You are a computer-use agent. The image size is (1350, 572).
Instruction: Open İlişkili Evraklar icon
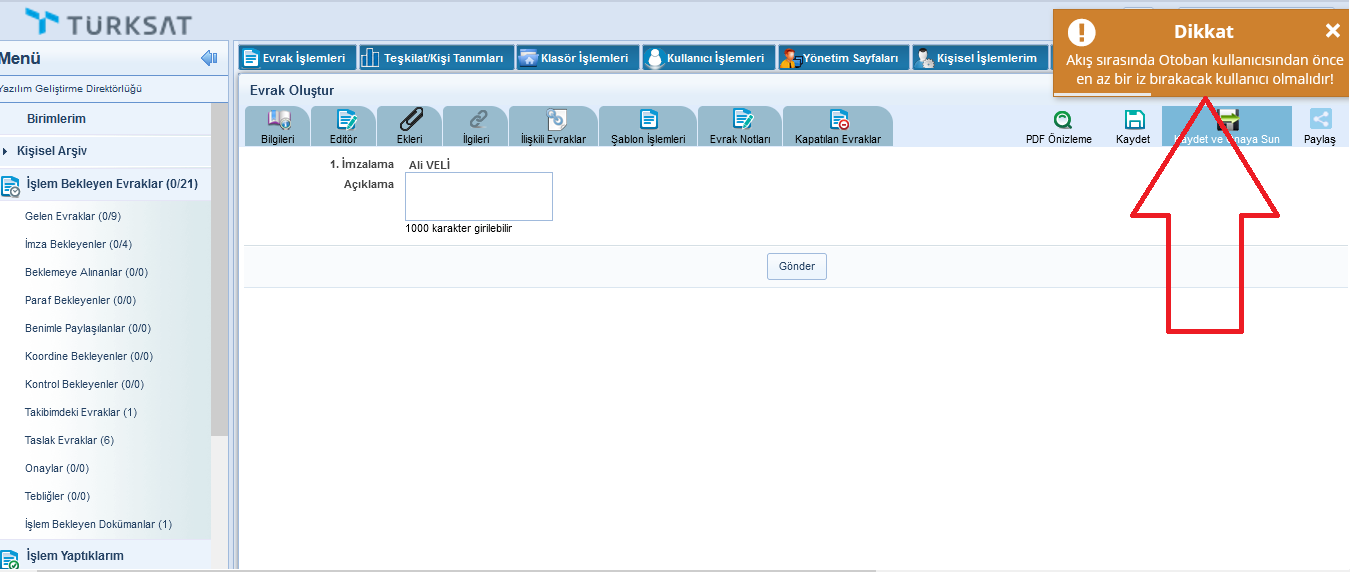(553, 121)
